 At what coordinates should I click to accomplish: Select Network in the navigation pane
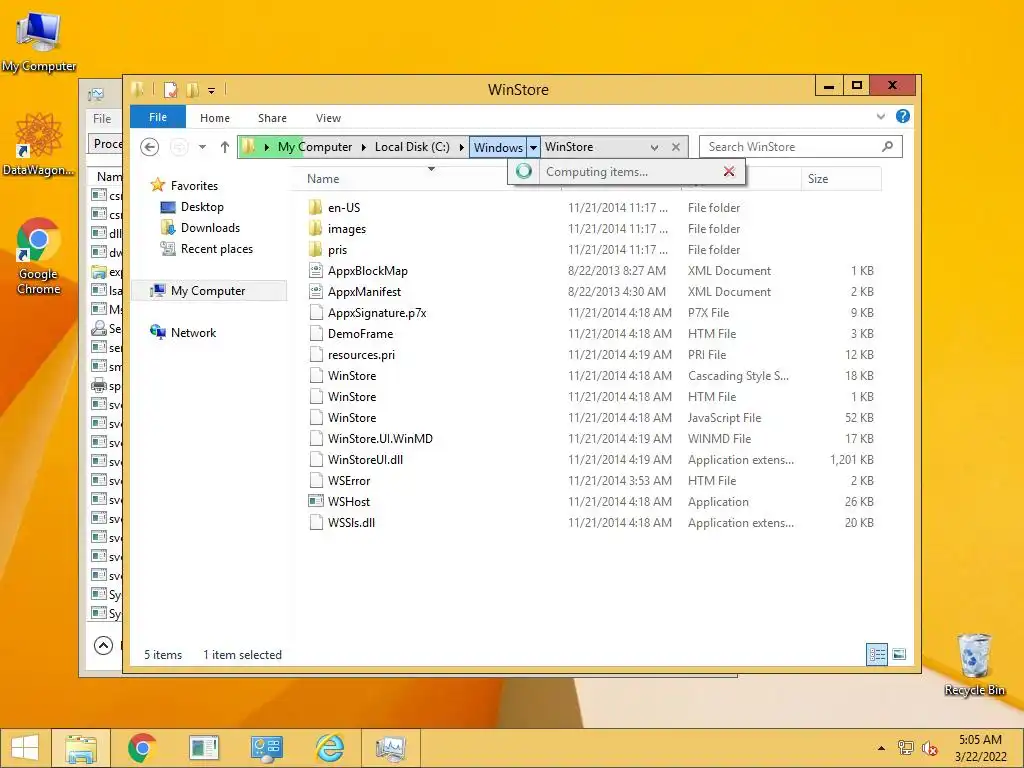[x=193, y=332]
